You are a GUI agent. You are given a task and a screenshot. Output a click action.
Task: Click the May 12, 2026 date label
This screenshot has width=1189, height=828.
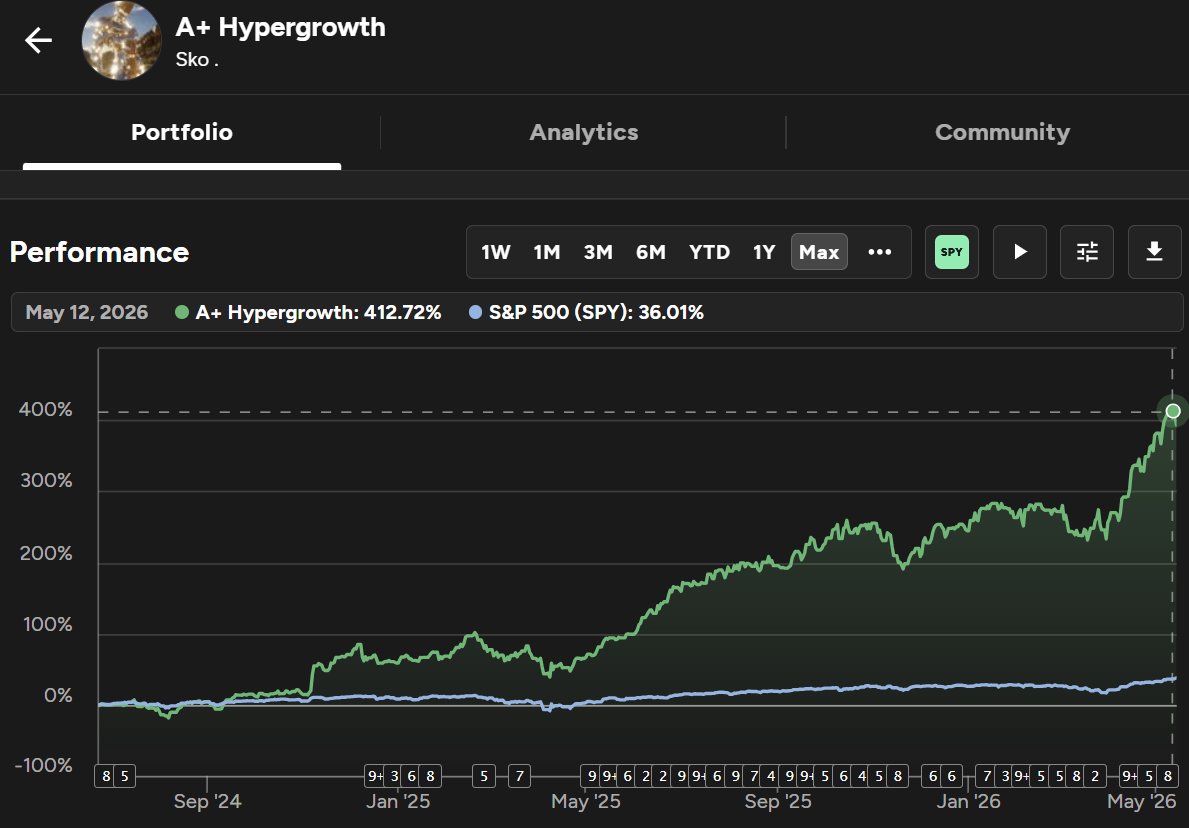point(86,312)
